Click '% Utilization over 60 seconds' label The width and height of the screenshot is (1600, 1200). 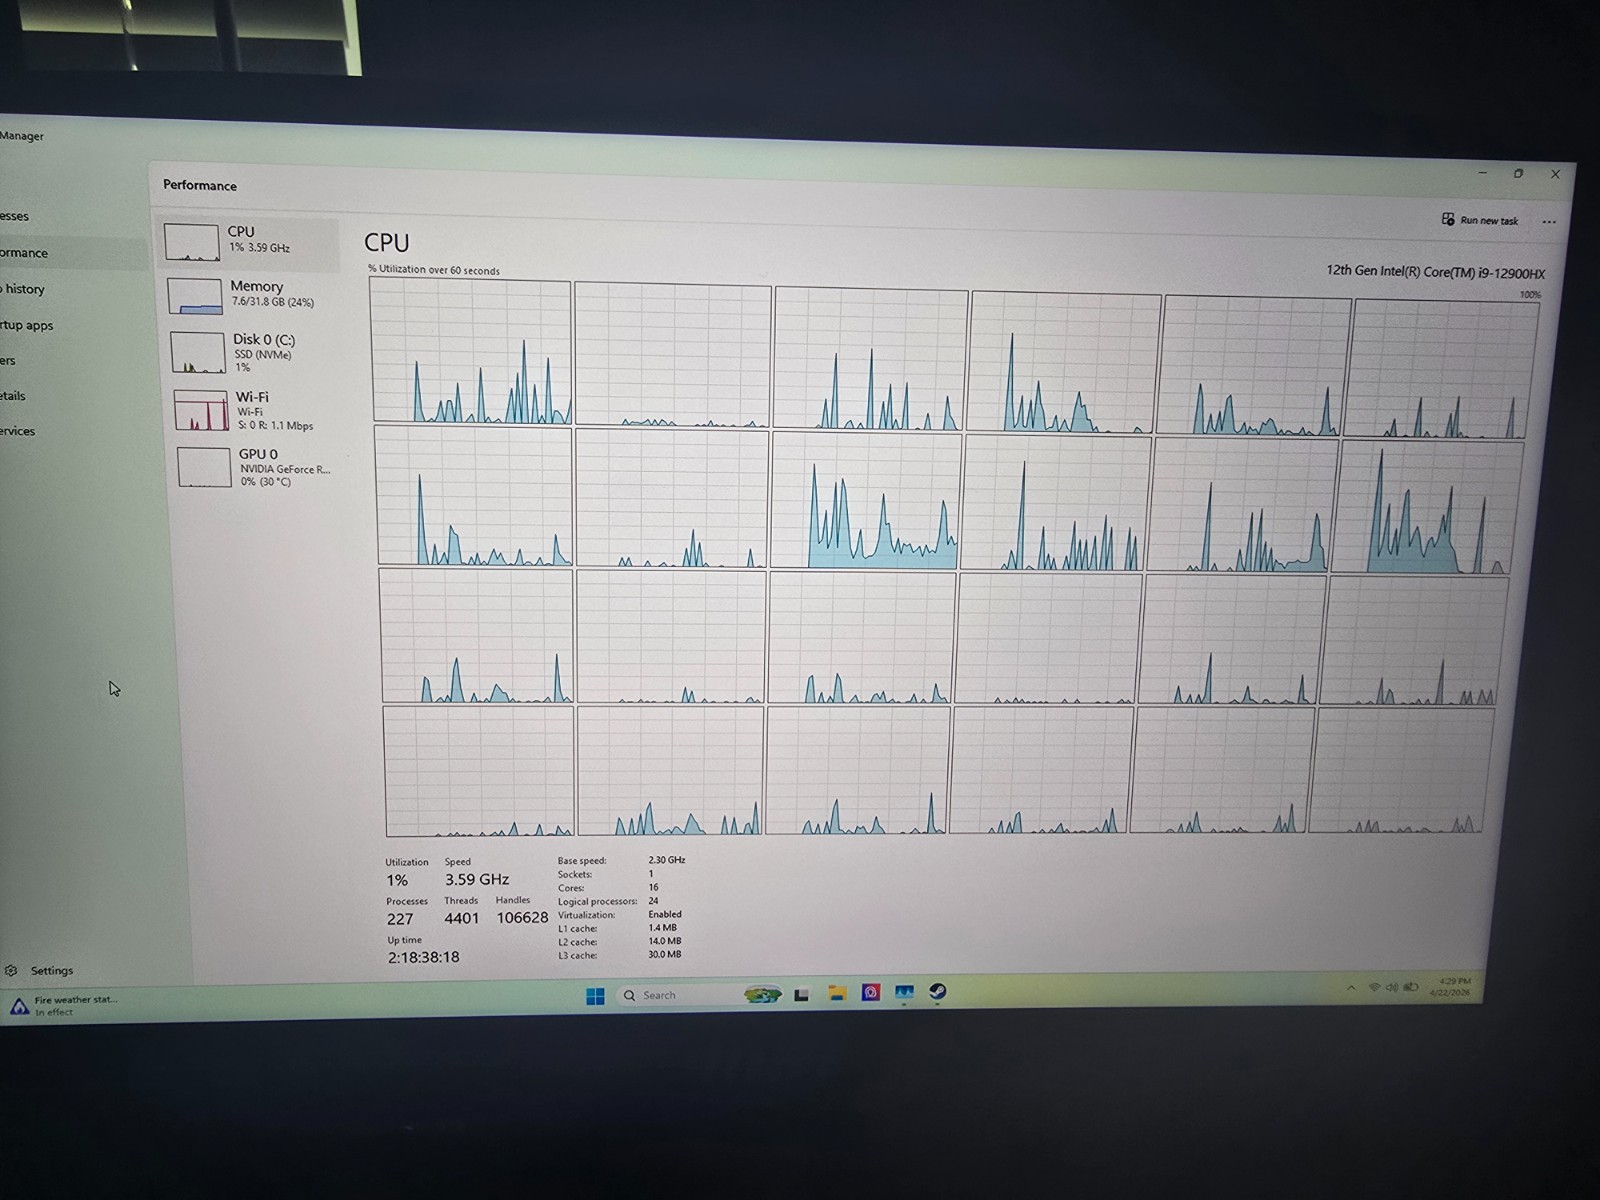pos(434,270)
